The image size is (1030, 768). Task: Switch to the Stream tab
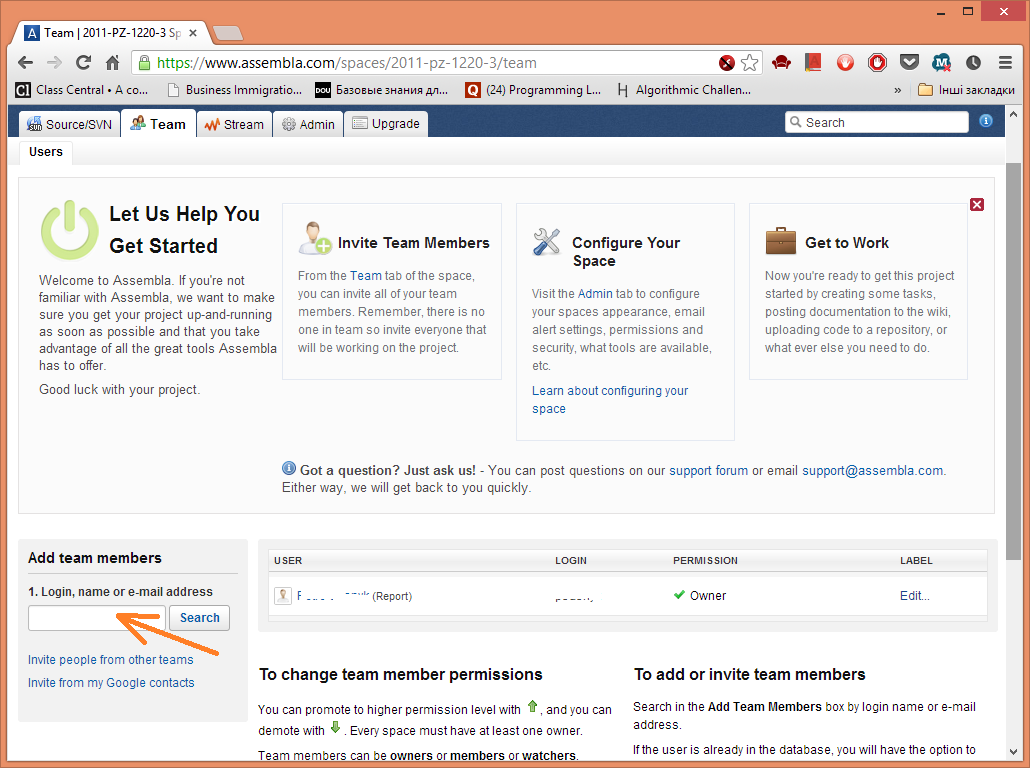point(234,124)
